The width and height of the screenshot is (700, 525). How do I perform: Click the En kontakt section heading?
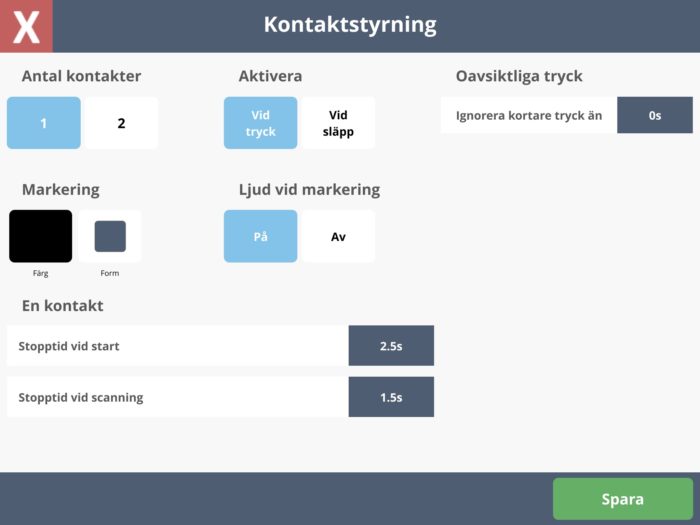(x=62, y=306)
